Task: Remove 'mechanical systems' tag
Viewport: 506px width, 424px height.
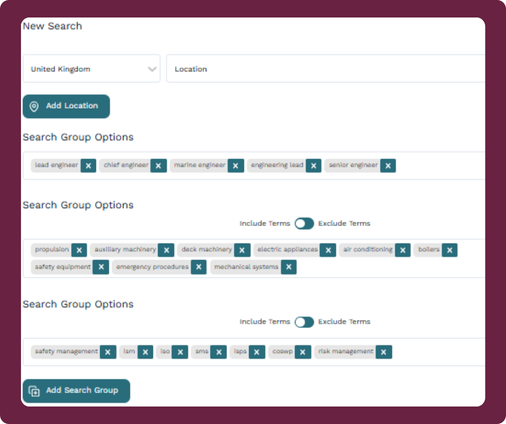Action: (289, 267)
